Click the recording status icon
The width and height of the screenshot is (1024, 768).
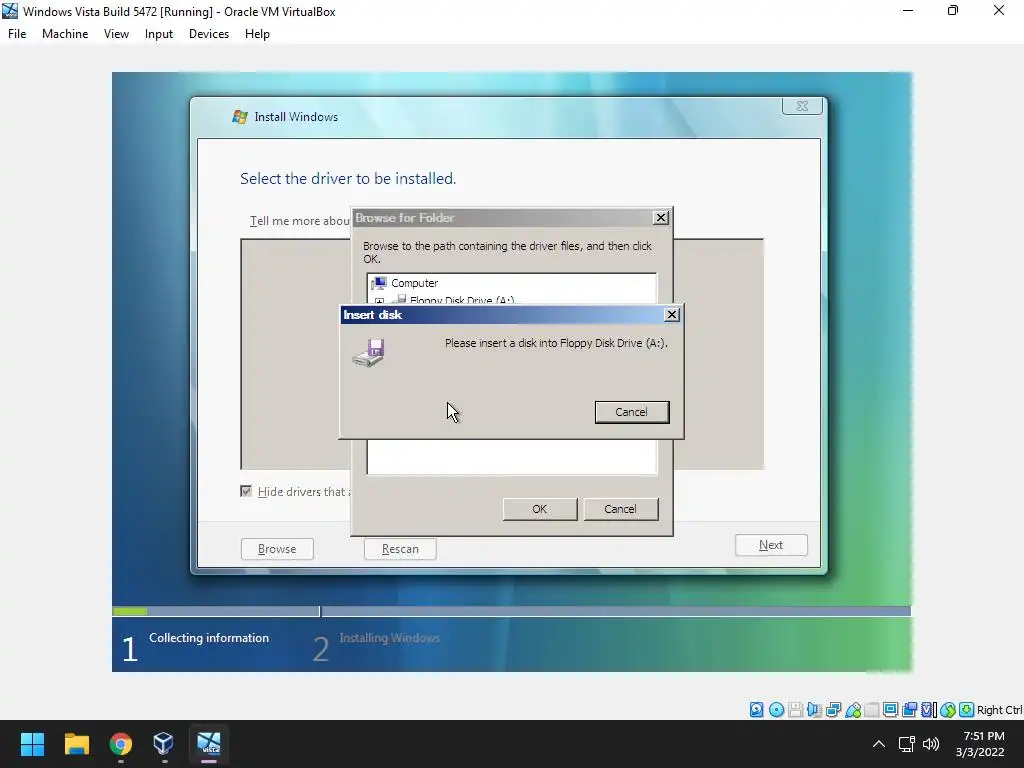pyautogui.click(x=909, y=710)
